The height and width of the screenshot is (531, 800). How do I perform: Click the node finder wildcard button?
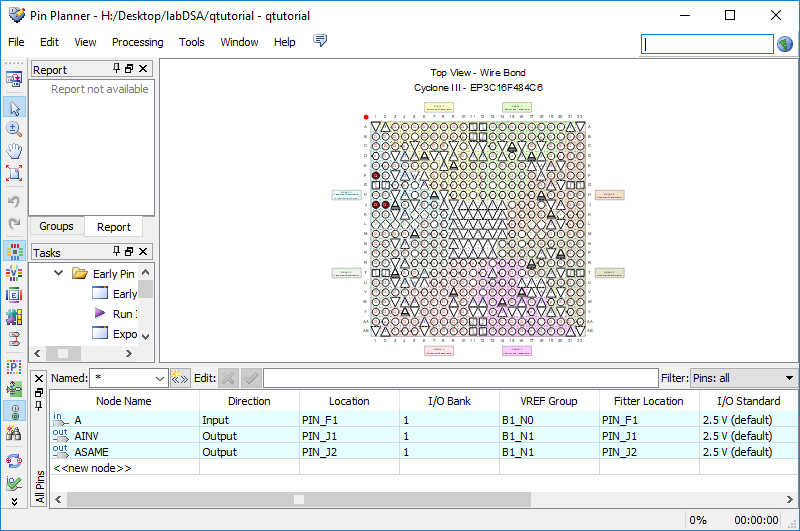(180, 378)
